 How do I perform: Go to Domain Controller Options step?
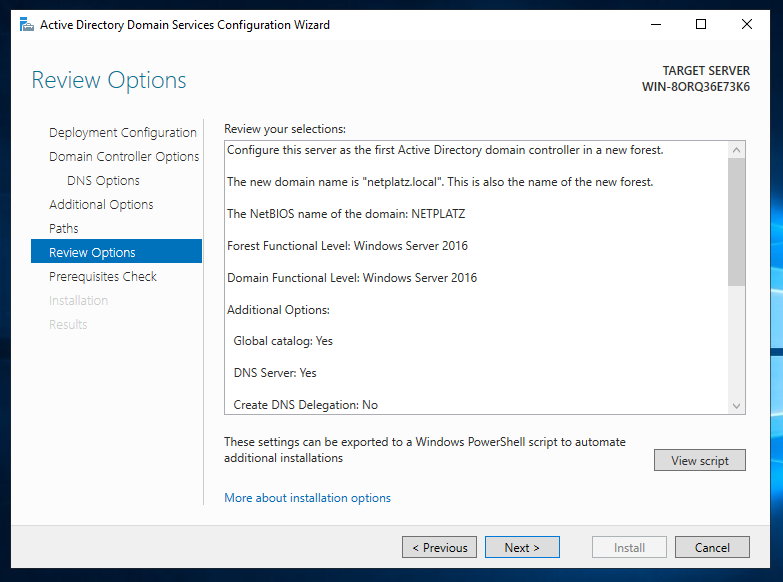tap(124, 156)
